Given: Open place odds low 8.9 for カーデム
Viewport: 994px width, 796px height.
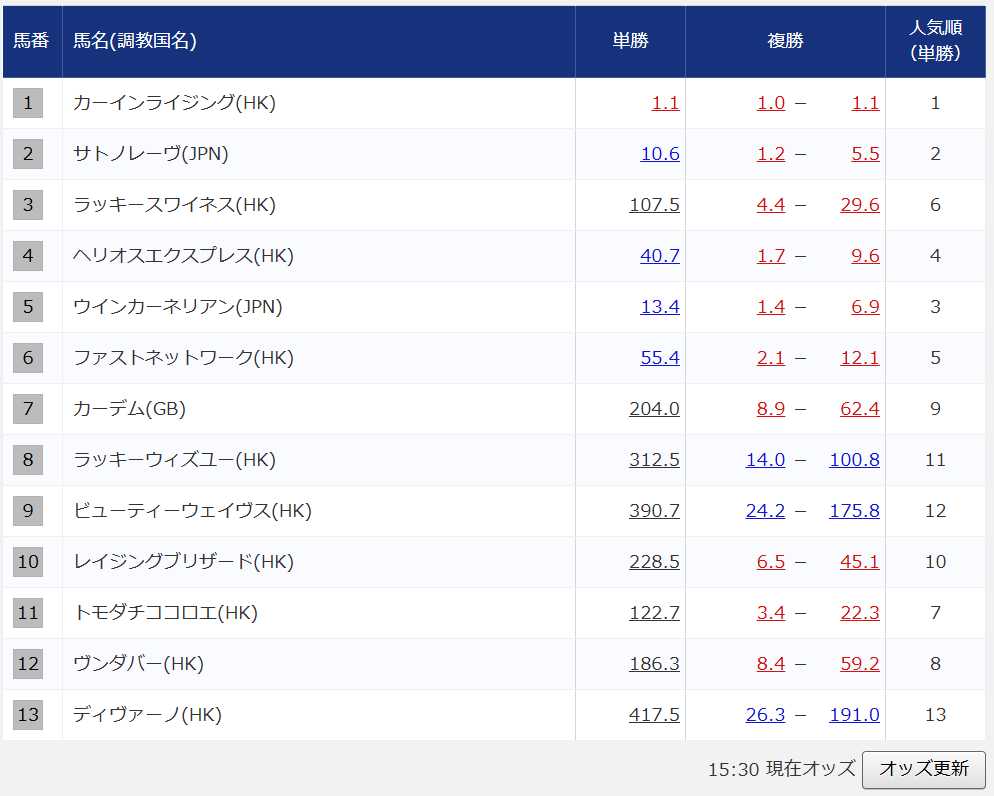Looking at the screenshot, I should tap(771, 409).
